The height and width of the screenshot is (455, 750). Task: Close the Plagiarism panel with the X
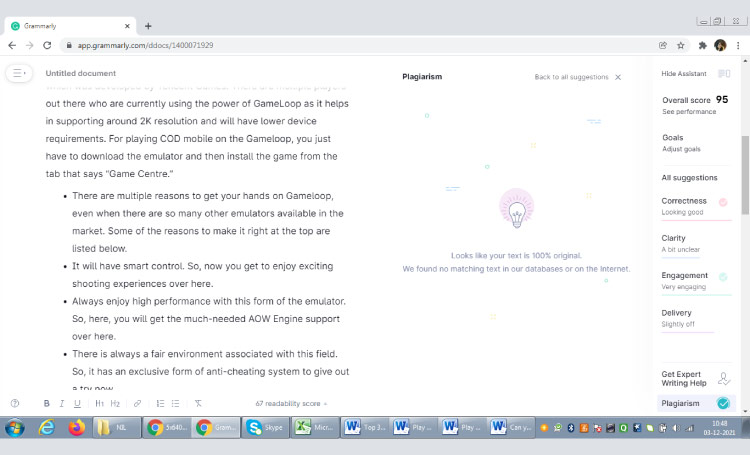coord(618,77)
